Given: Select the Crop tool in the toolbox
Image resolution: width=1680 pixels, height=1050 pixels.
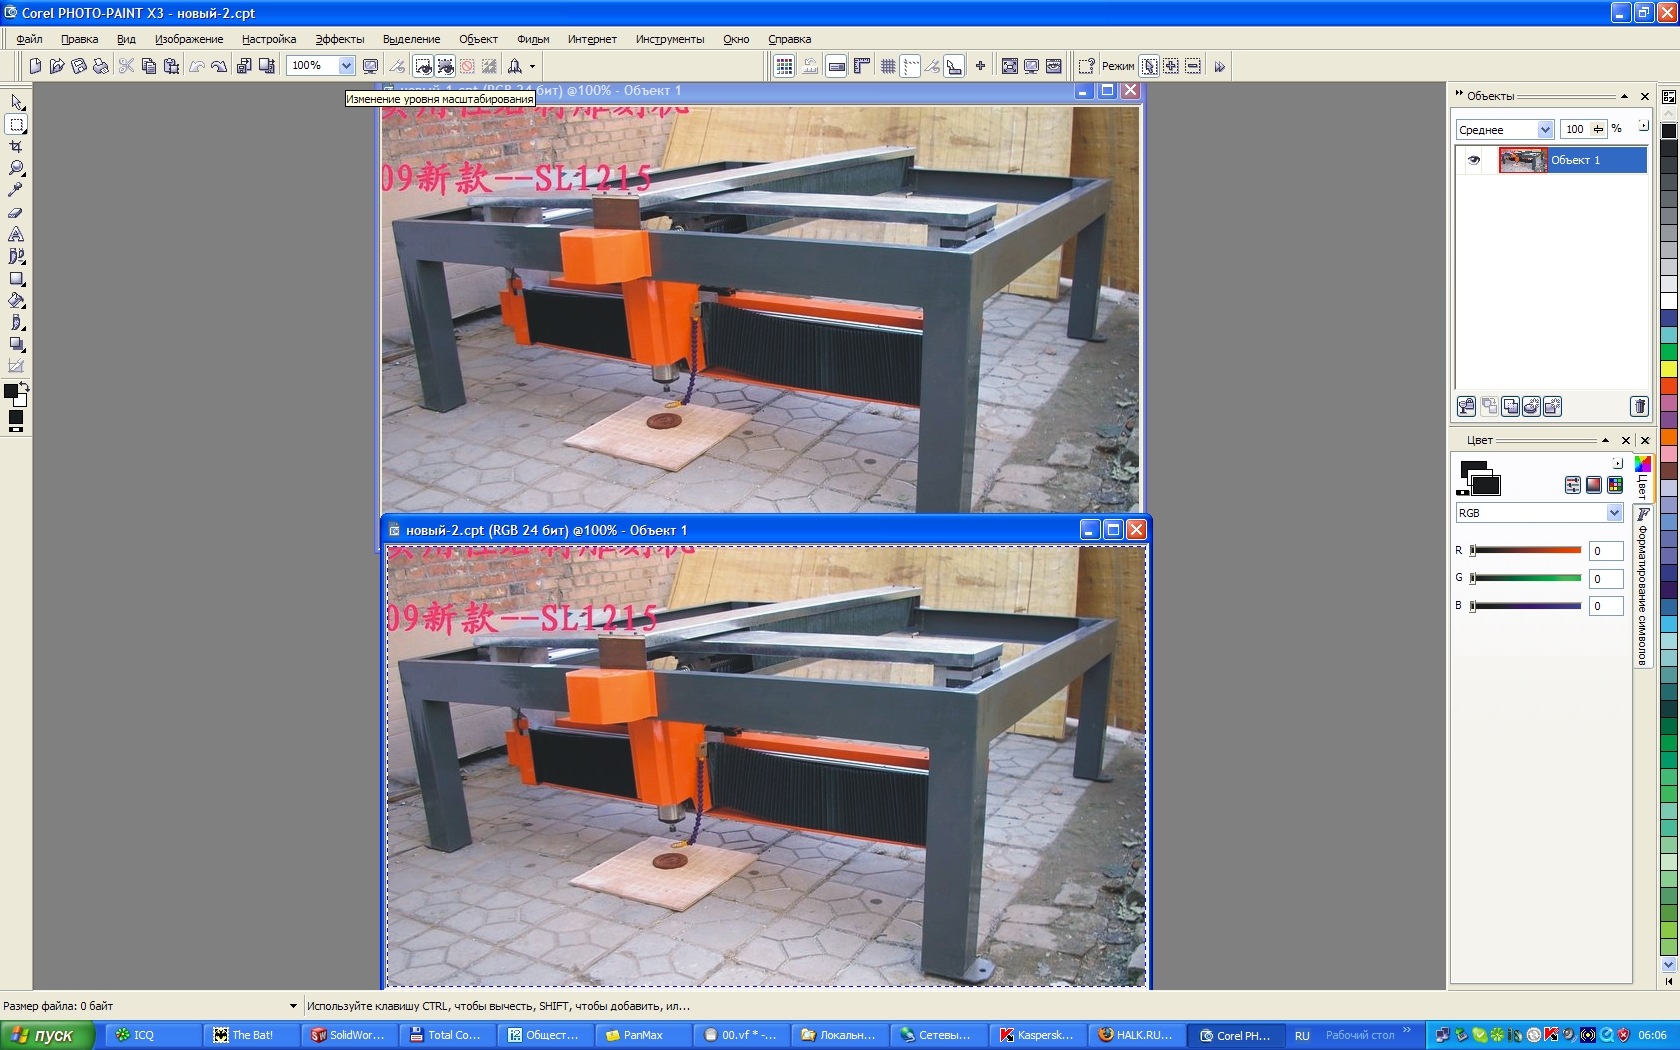Looking at the screenshot, I should (16, 146).
